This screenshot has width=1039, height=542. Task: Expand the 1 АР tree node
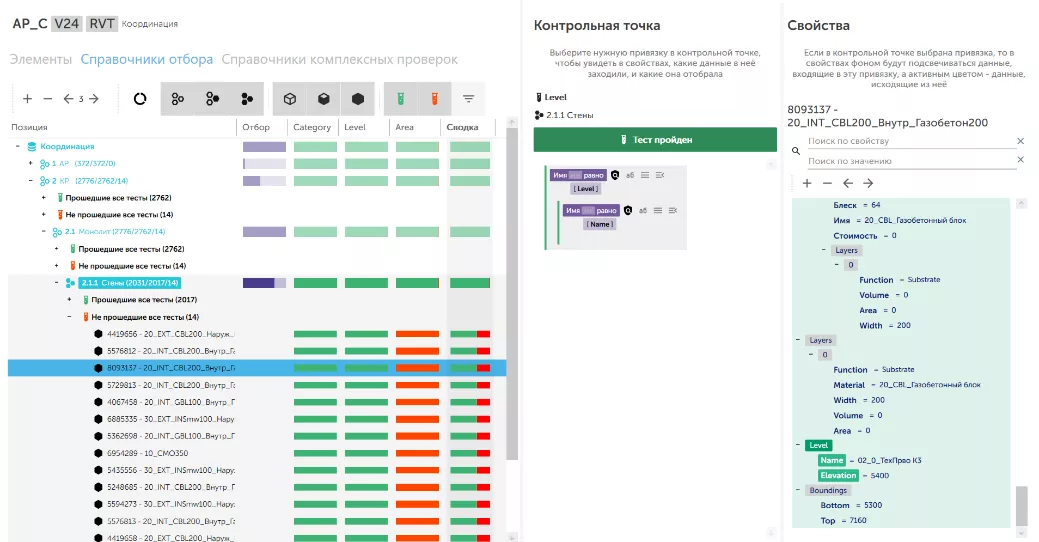(x=31, y=163)
